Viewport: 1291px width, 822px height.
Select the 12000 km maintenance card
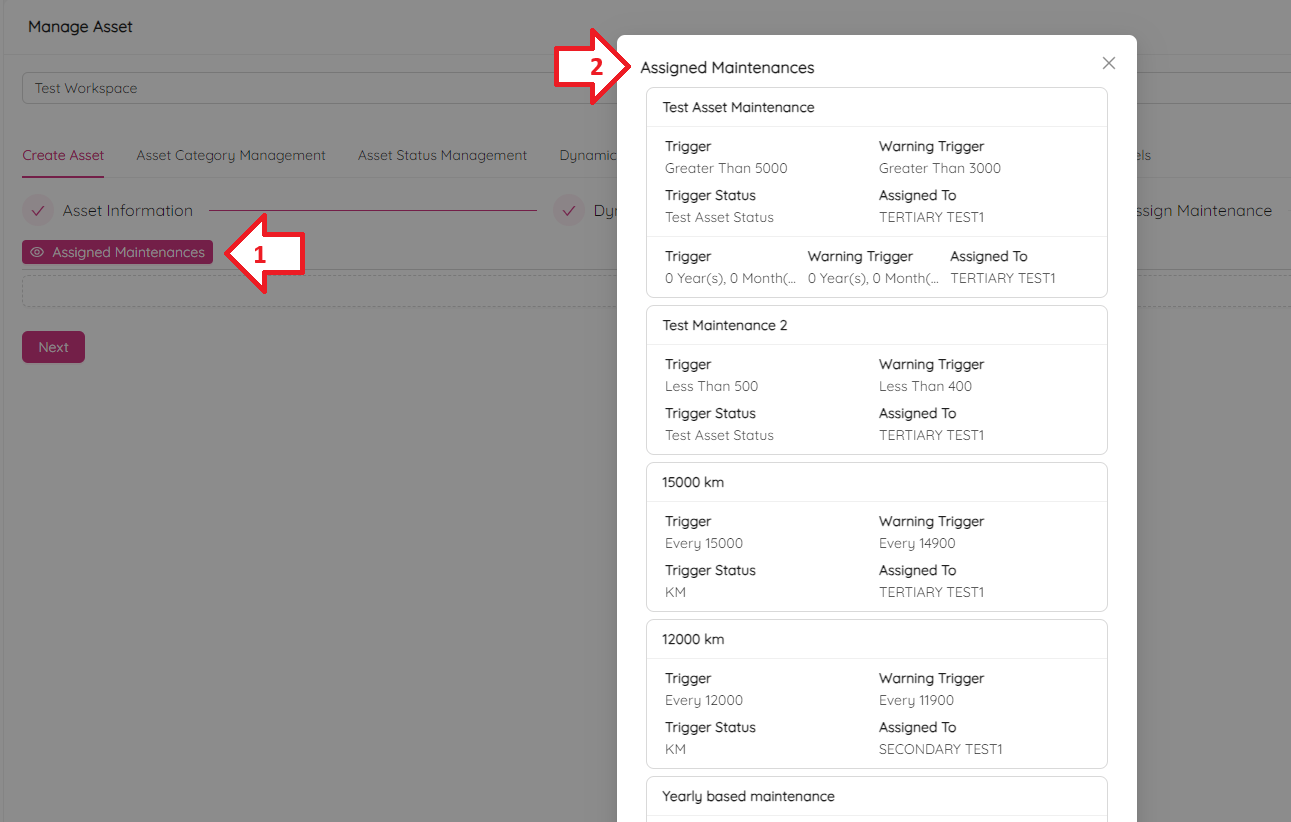693,640
